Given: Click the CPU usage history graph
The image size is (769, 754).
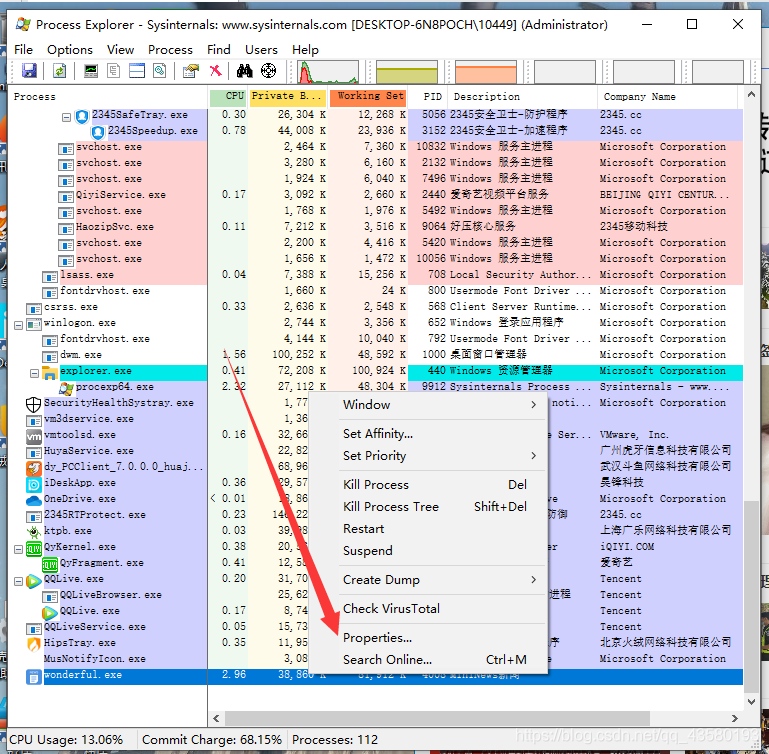Looking at the screenshot, I should (328, 72).
